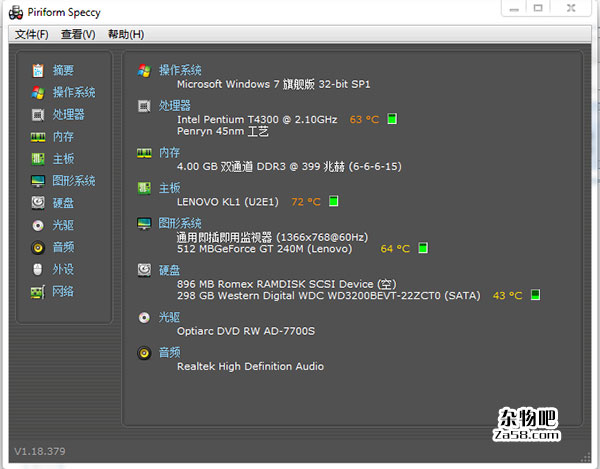The height and width of the screenshot is (469, 600).
Task: Click the CPU temperature value 63 °C
Action: [364, 120]
